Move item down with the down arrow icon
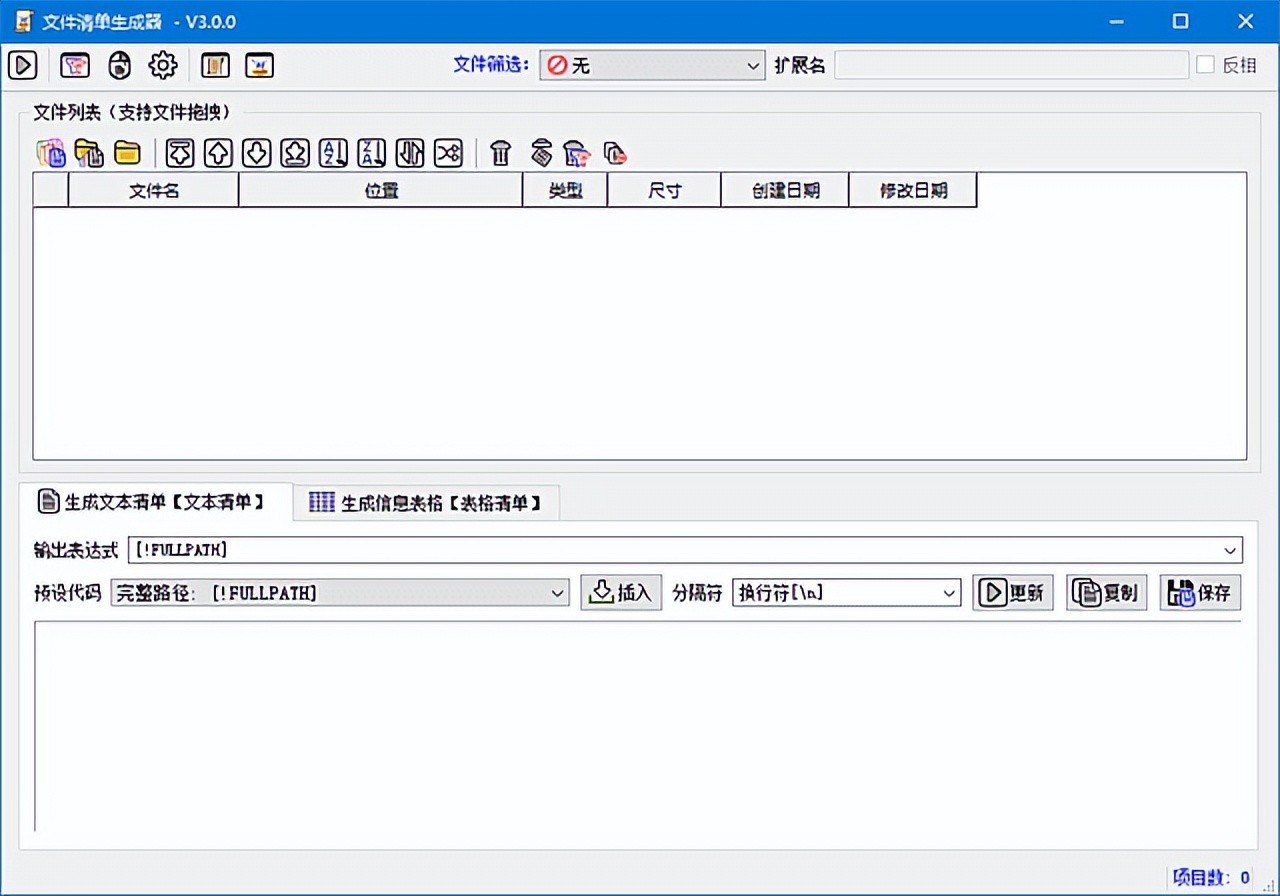 pos(257,153)
